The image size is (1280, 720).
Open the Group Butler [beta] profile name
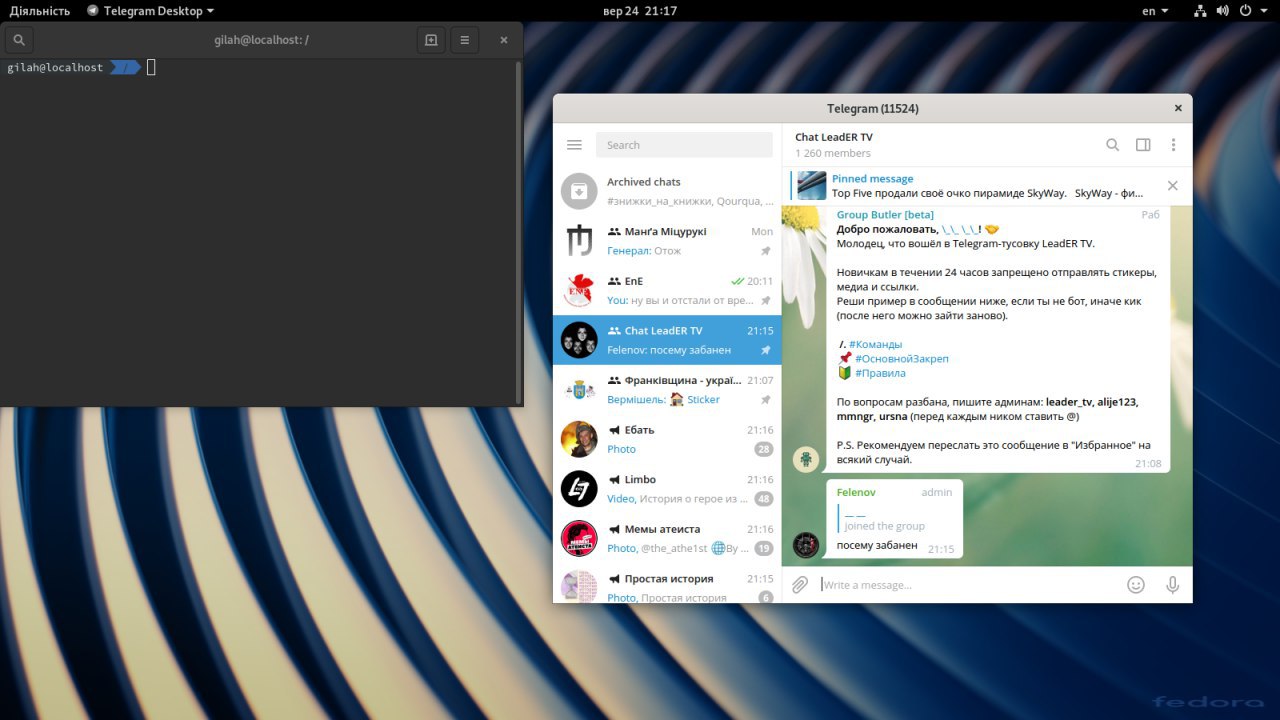(885, 215)
